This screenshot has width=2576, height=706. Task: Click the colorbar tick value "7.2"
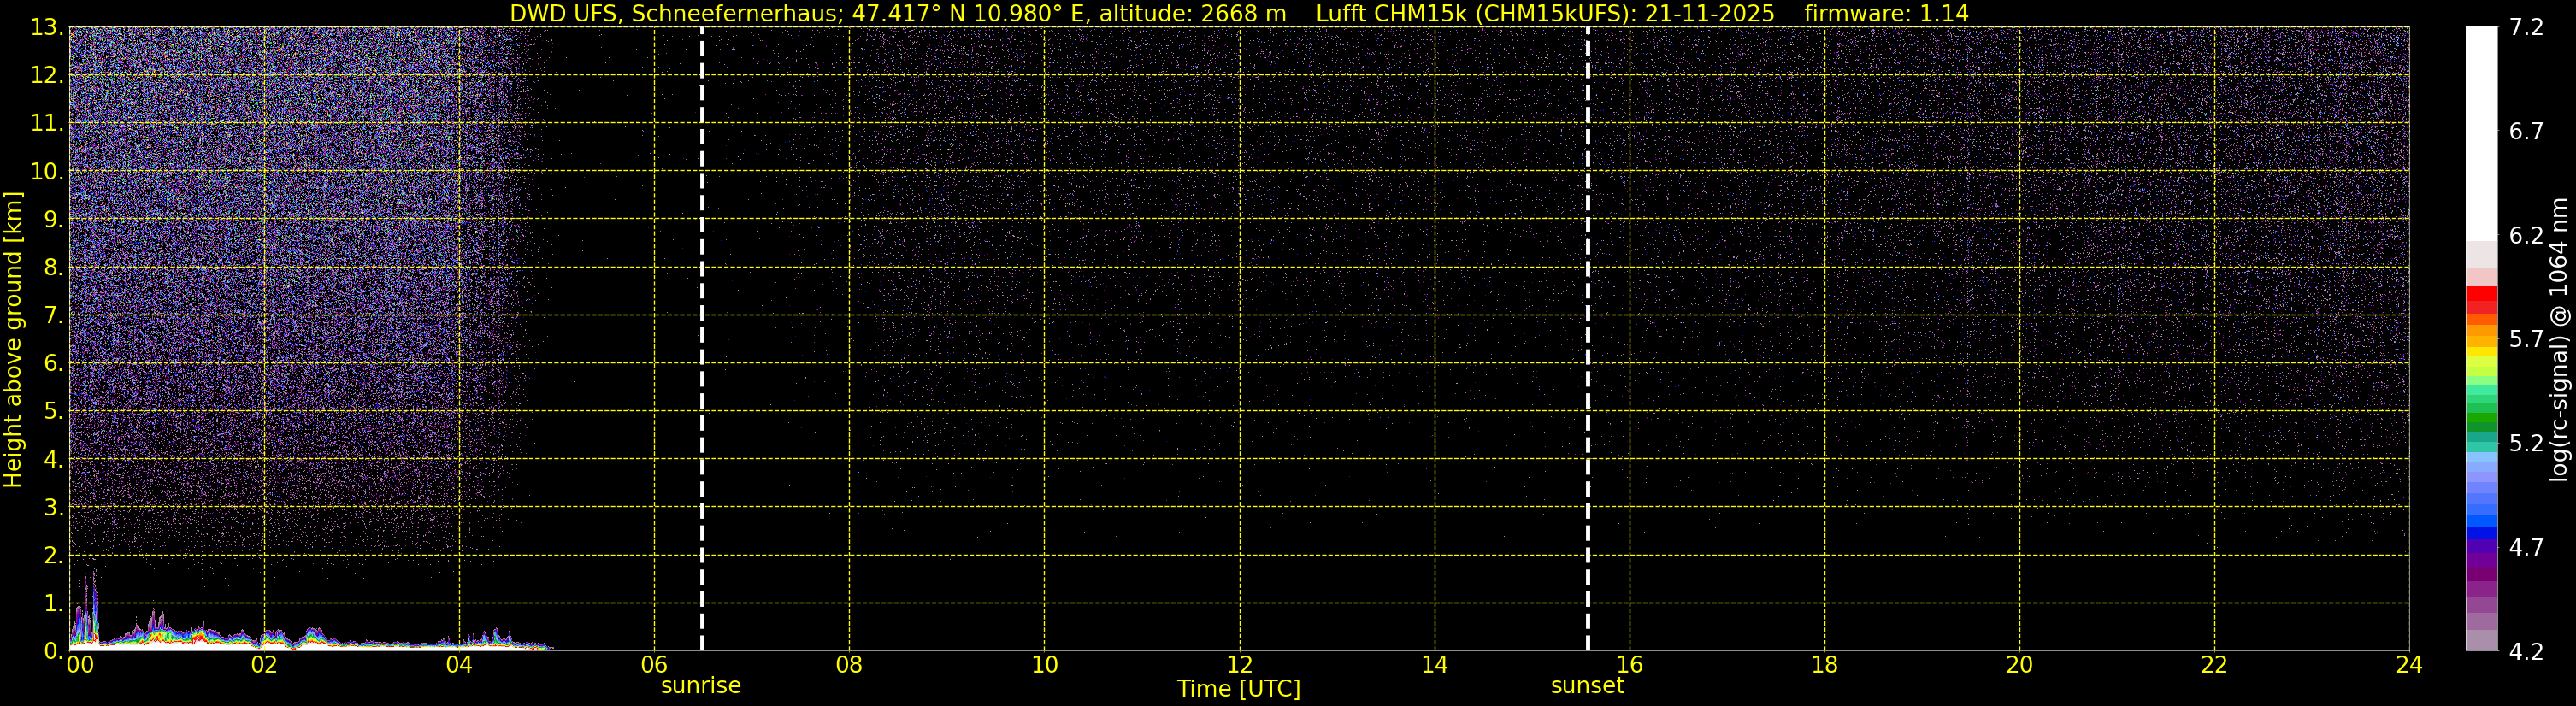[x=2526, y=27]
